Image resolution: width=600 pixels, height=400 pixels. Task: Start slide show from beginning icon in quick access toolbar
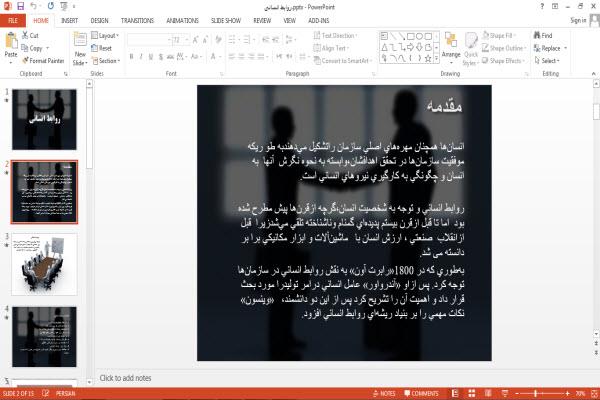point(64,6)
